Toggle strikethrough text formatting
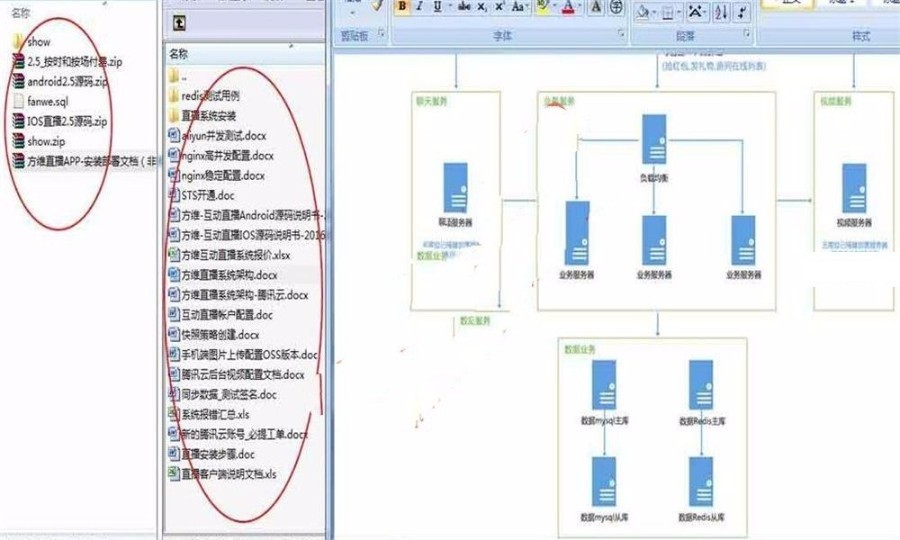 (x=464, y=6)
